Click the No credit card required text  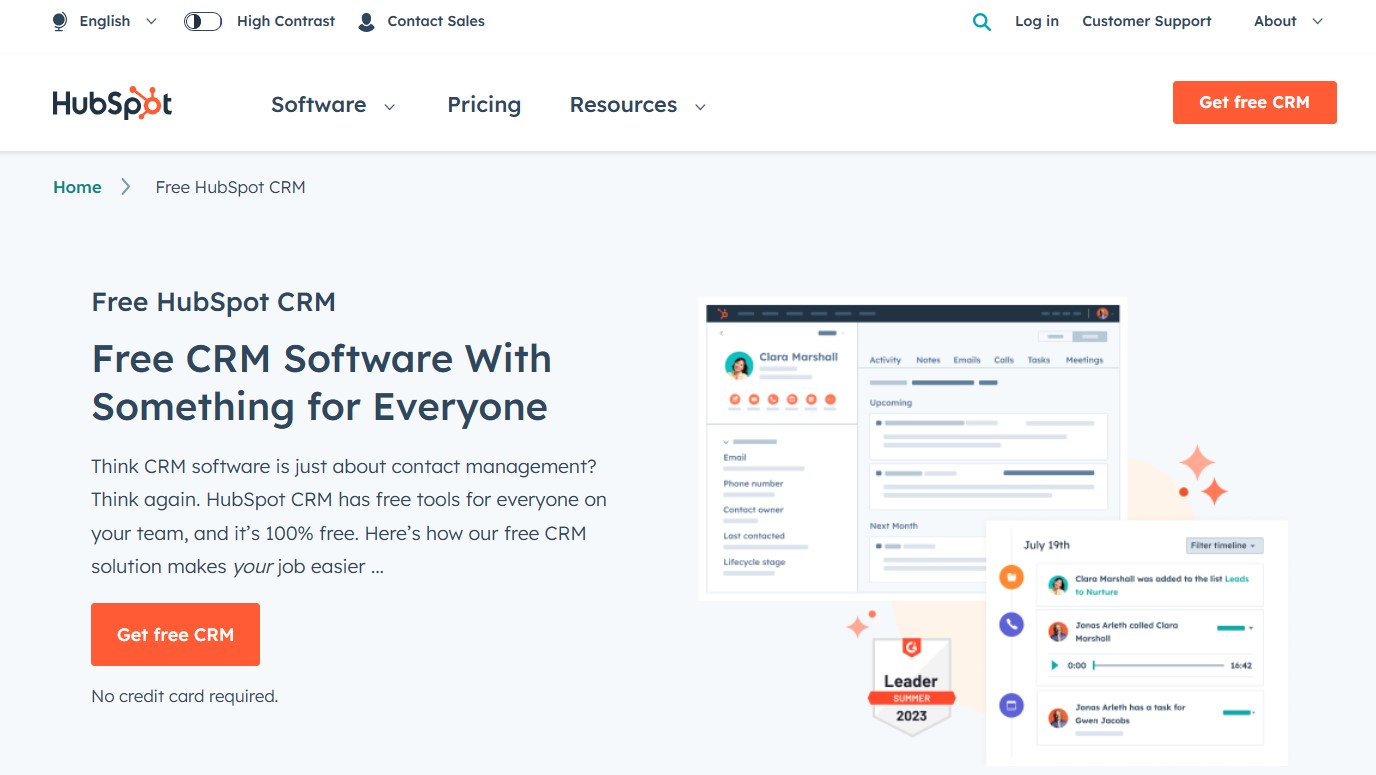tap(184, 696)
